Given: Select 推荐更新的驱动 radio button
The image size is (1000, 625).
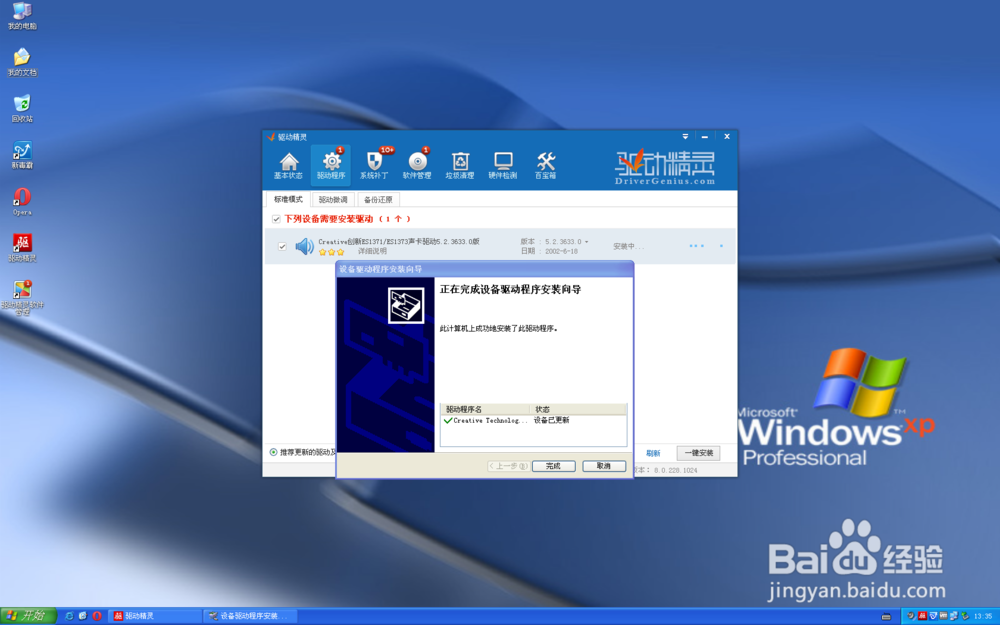Looking at the screenshot, I should pos(274,452).
